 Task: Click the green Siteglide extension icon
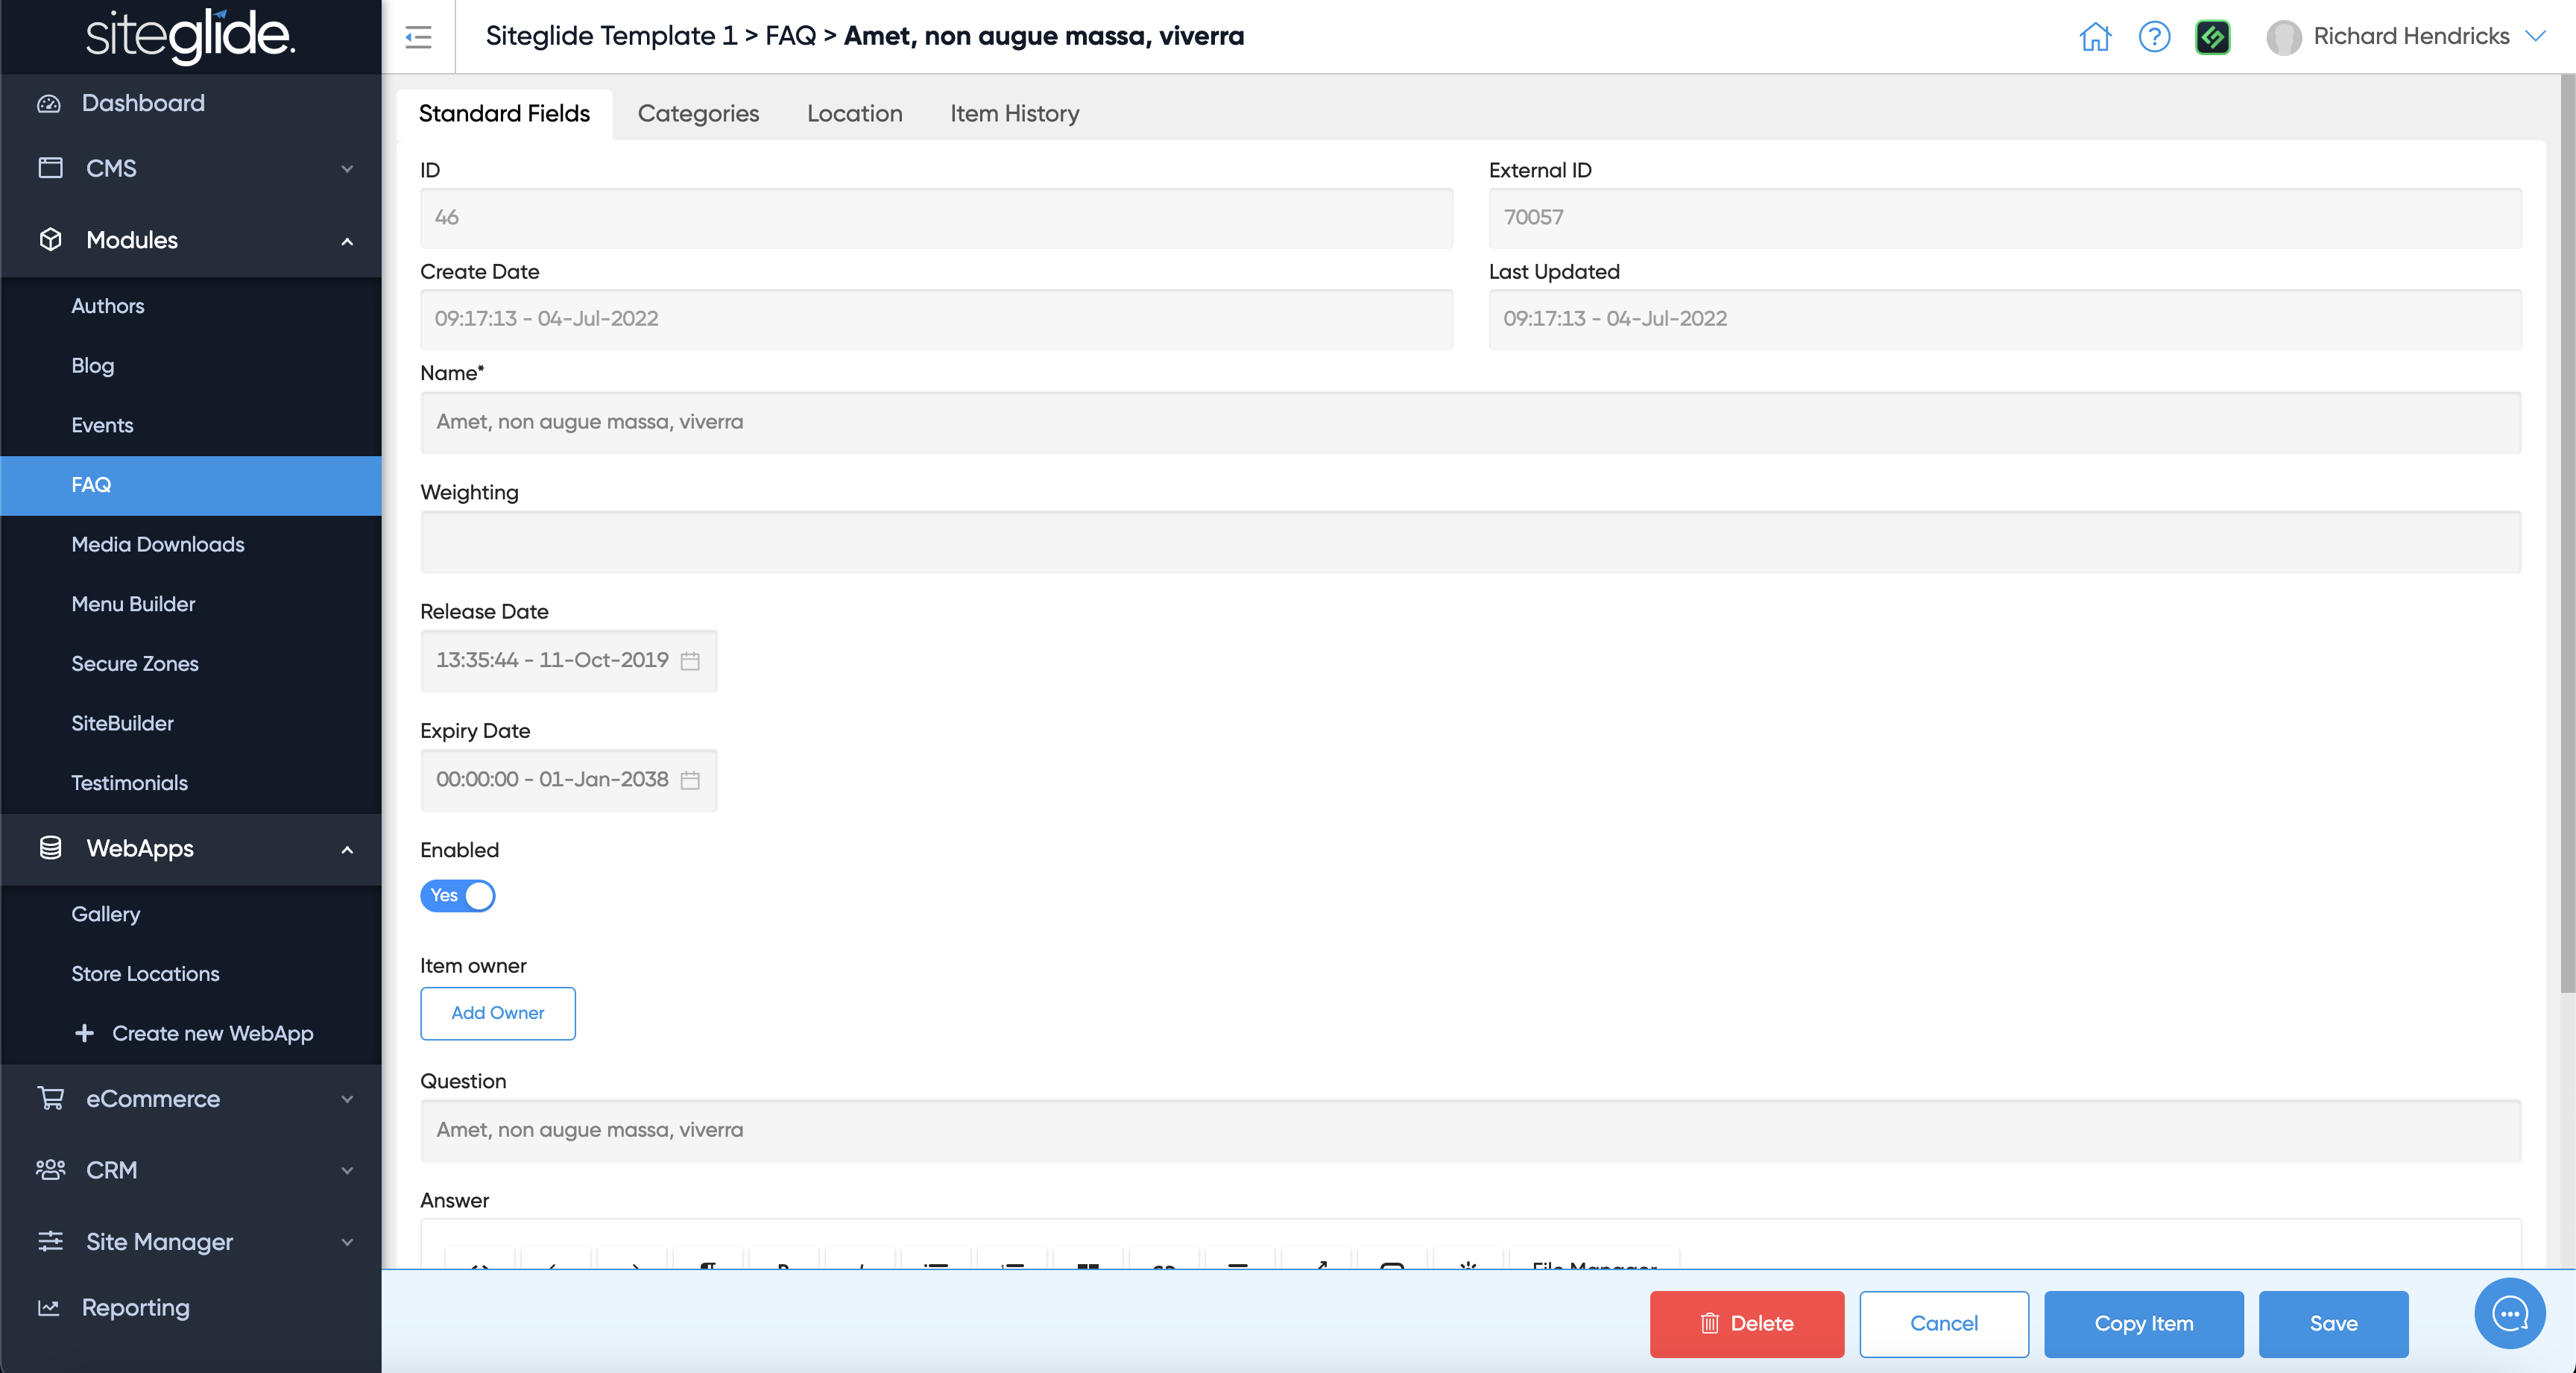2212,37
